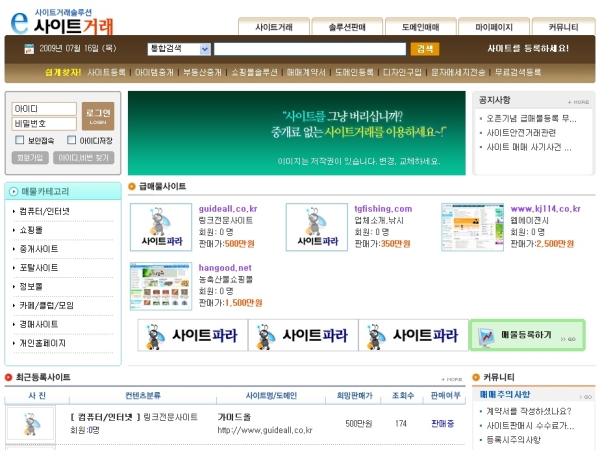Click the 매물카테고리 header arrow icon
This screenshot has width=600, height=450.
click(13, 191)
